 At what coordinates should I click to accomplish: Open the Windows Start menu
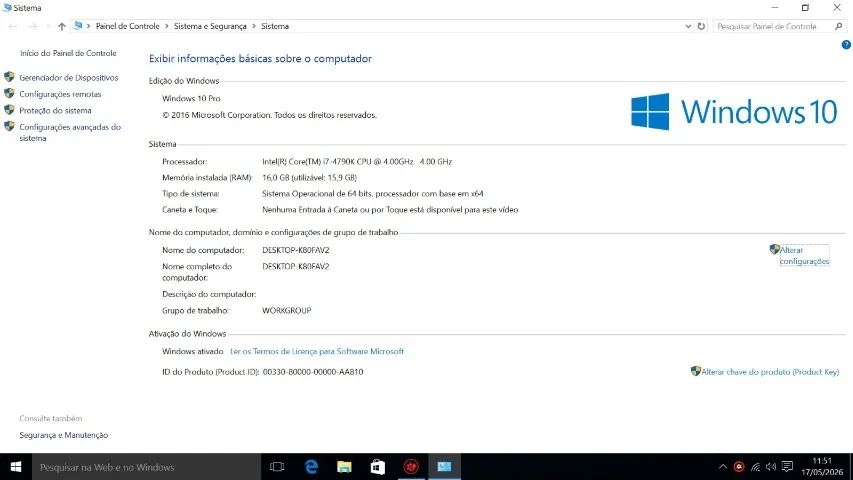[16, 467]
